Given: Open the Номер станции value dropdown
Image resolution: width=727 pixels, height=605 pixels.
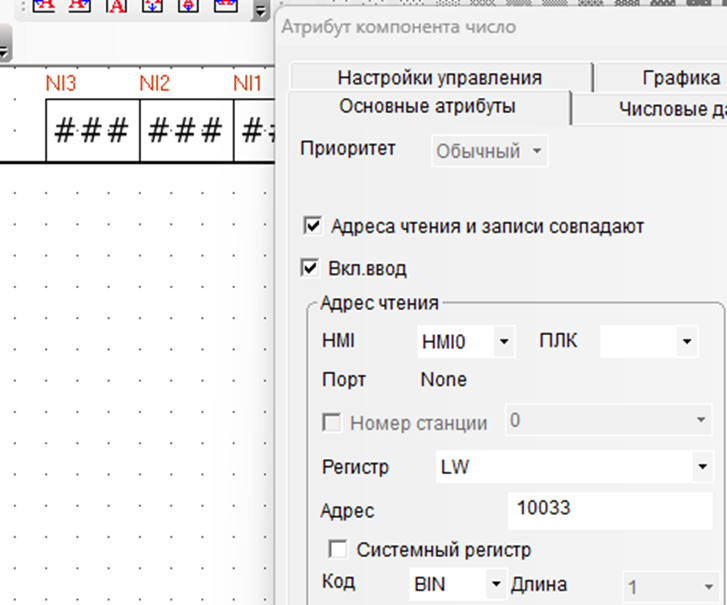Looking at the screenshot, I should [608, 420].
